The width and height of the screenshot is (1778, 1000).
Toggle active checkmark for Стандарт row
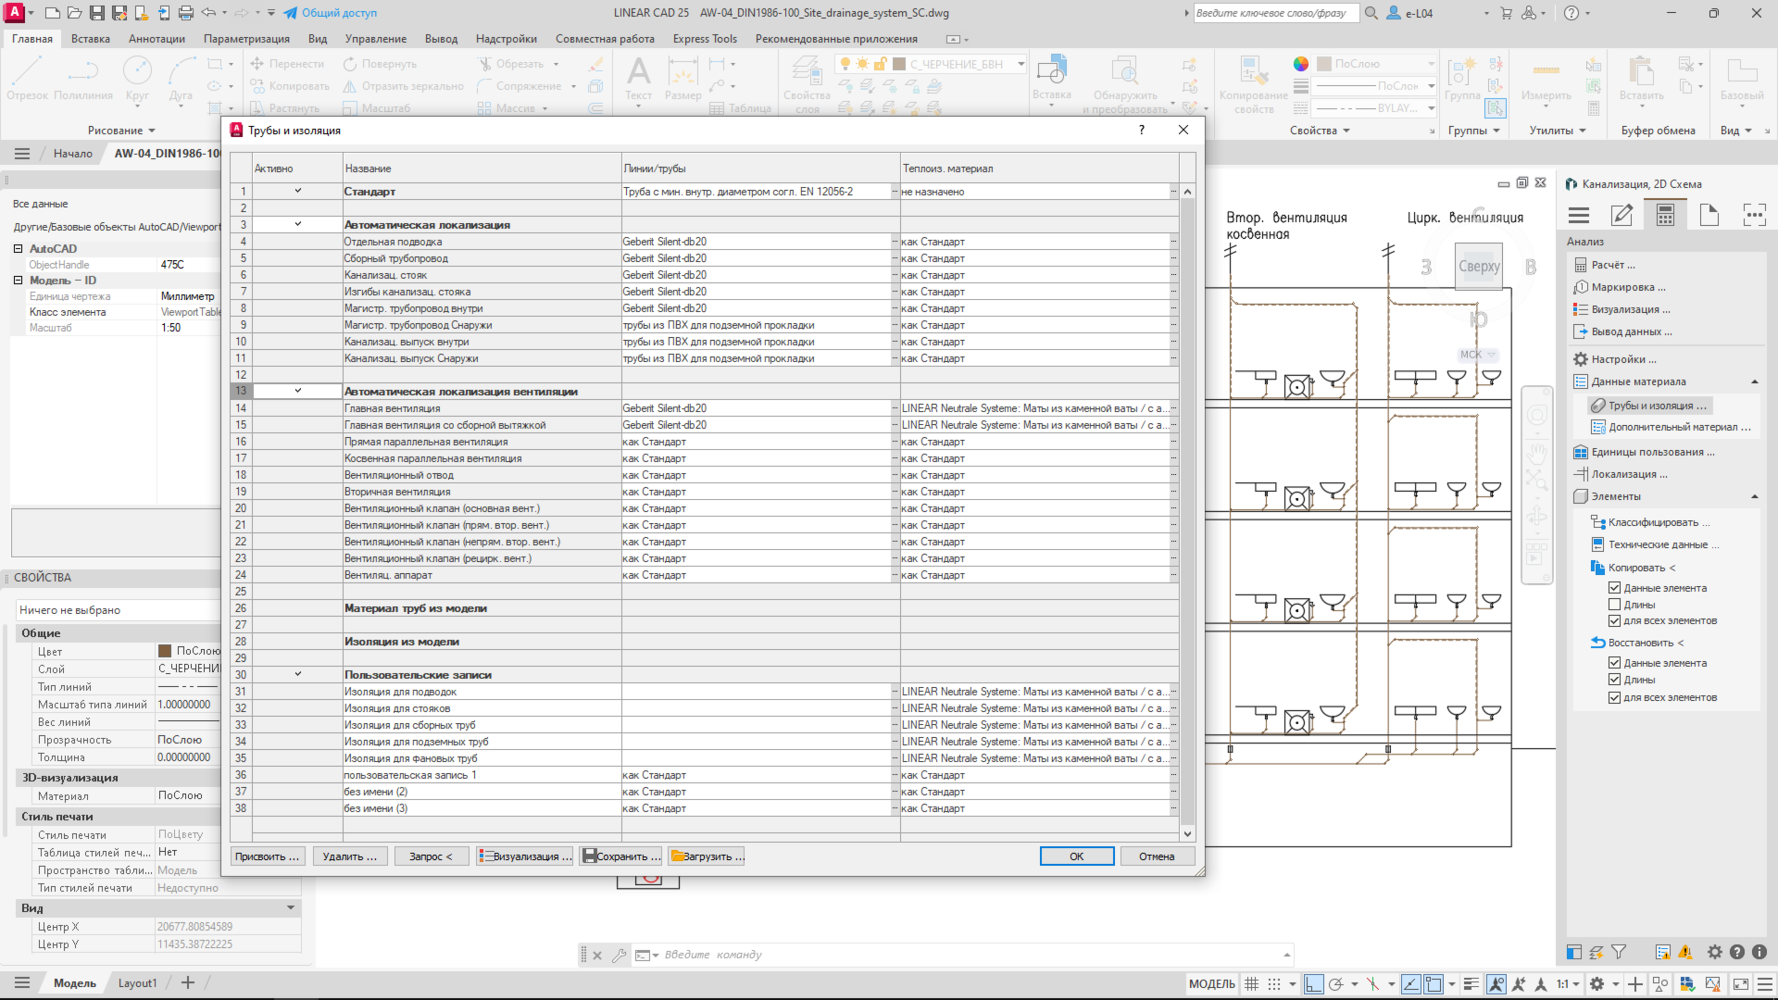pyautogui.click(x=297, y=191)
